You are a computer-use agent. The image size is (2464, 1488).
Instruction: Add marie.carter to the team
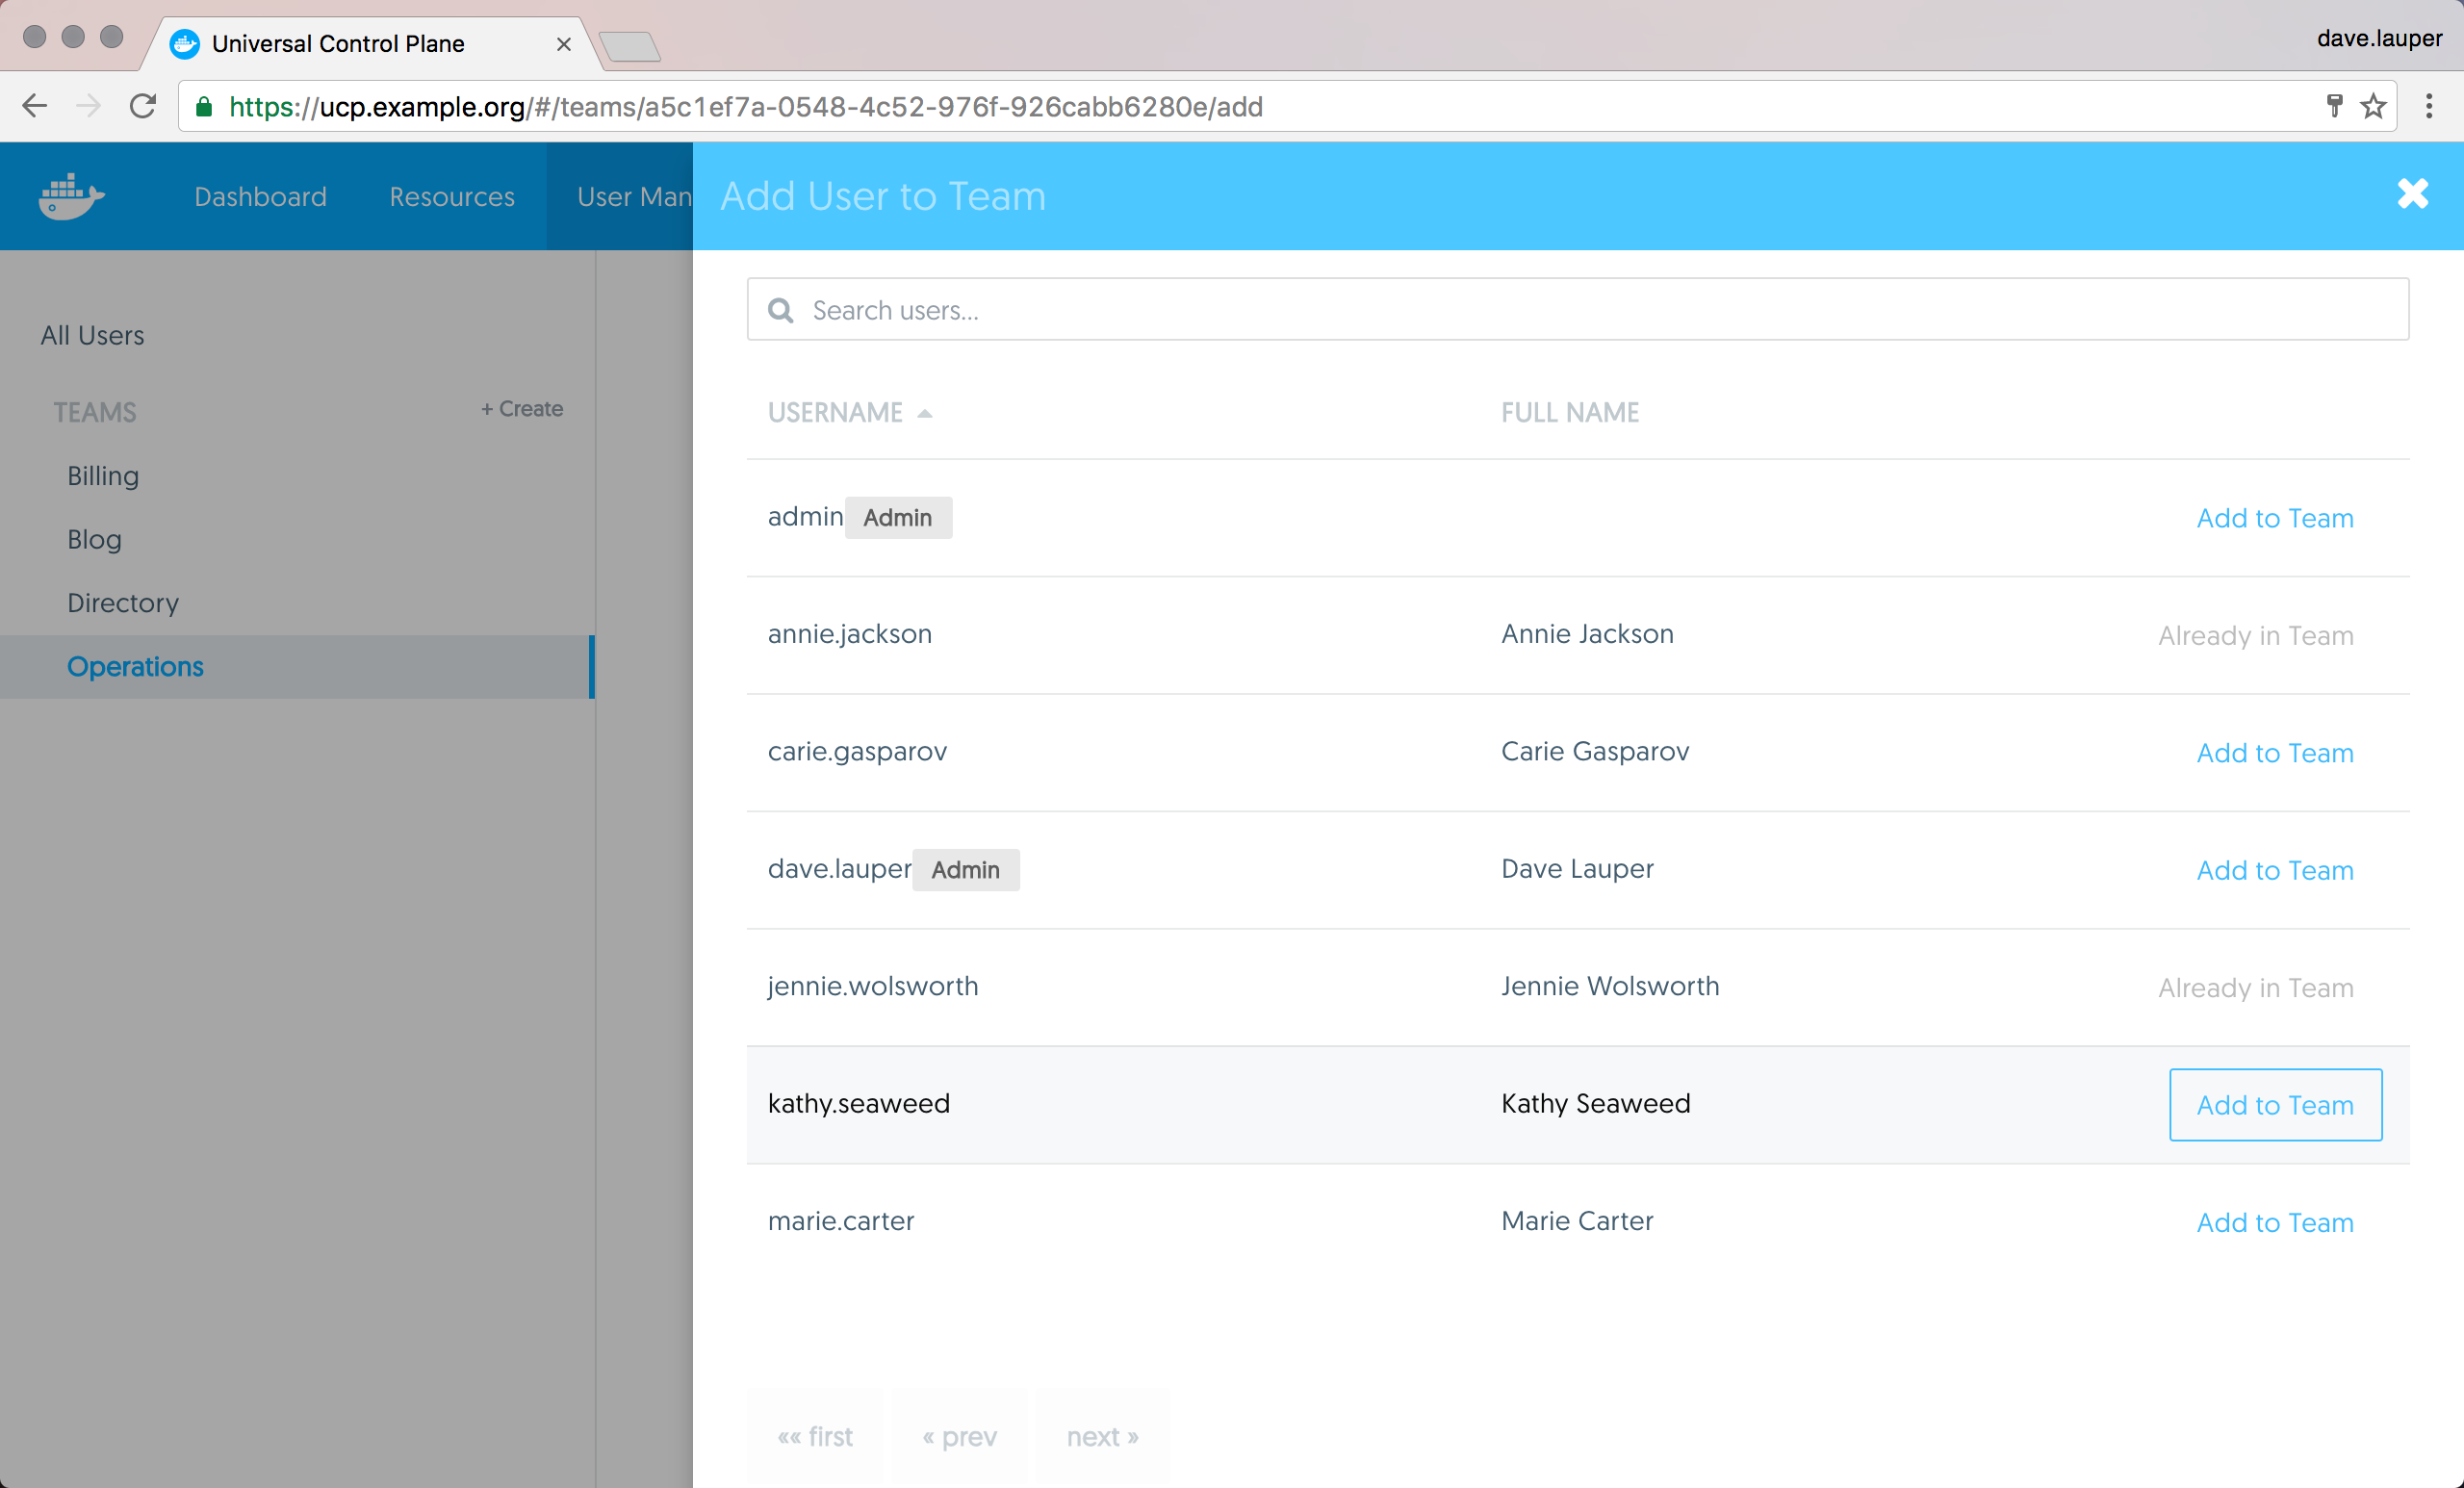(x=2274, y=1222)
